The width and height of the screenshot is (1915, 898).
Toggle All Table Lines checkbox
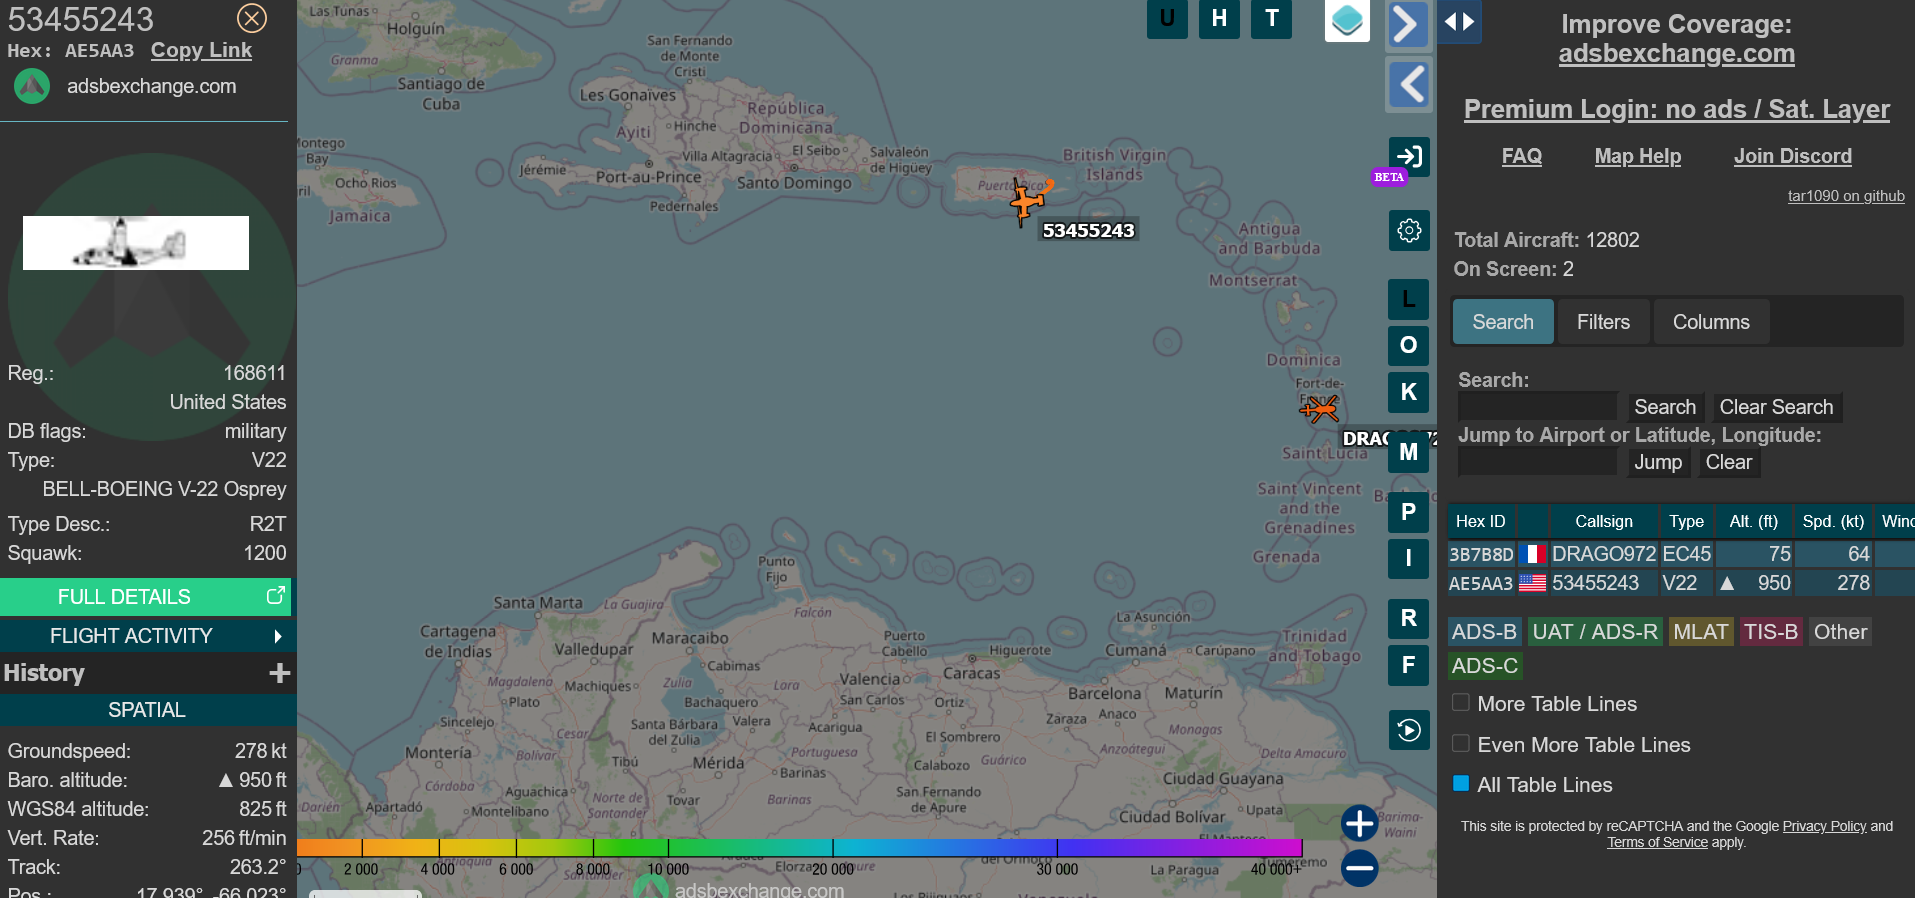[1461, 784]
